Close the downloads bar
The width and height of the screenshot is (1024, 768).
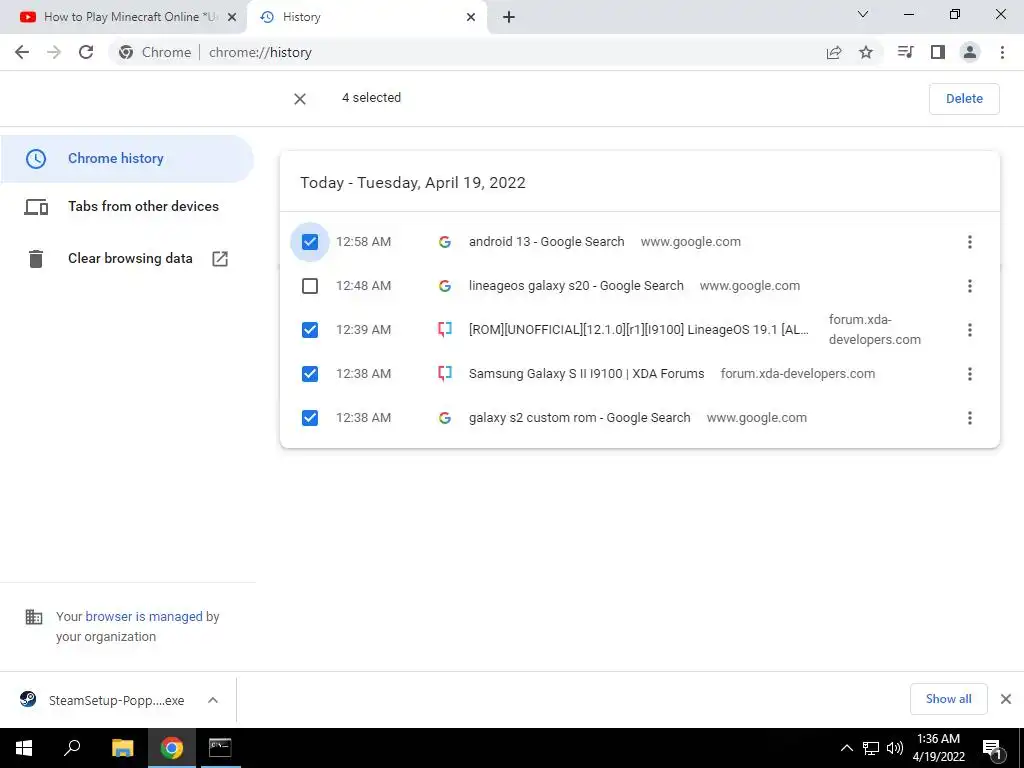[x=1006, y=699]
